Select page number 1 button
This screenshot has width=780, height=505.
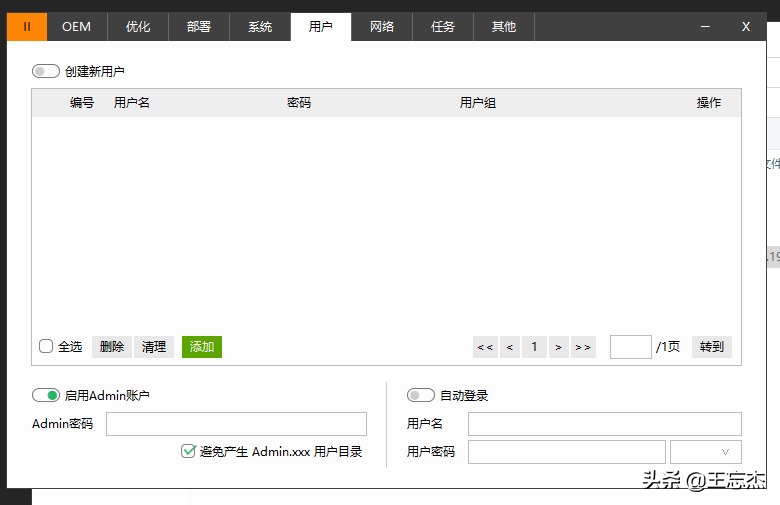click(x=534, y=347)
